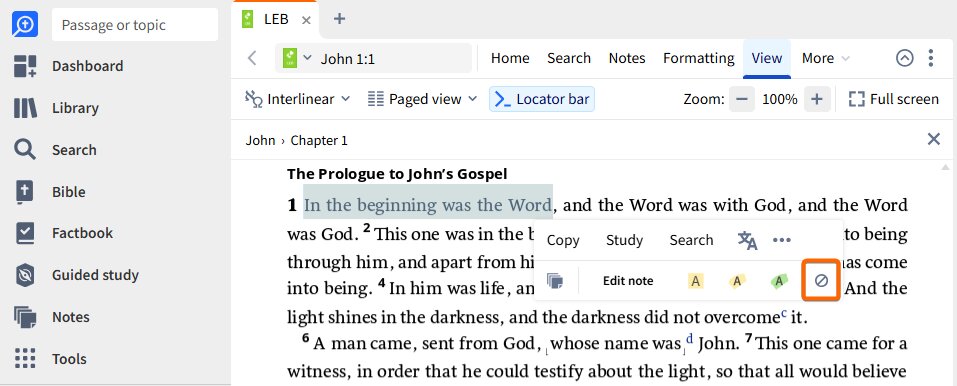Viewport: 957px width, 386px height.
Task: Open the More menu dropdown
Action: click(826, 58)
